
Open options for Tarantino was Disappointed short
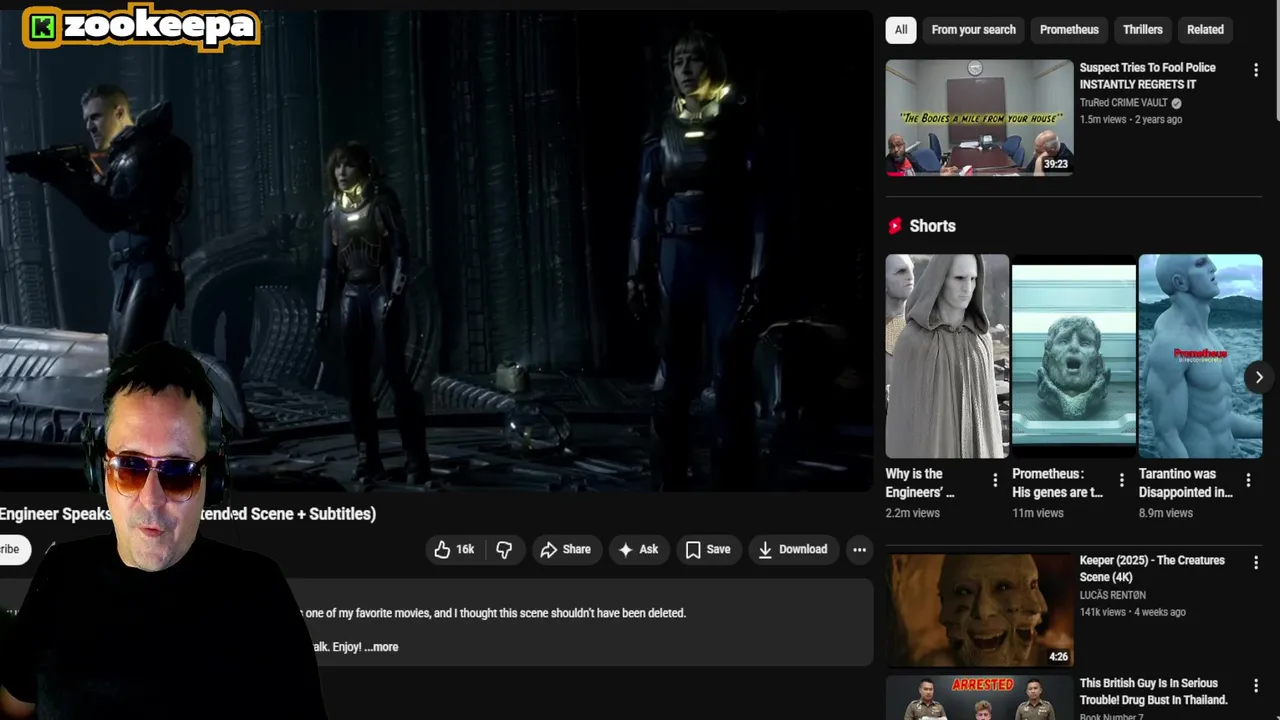pos(1248,481)
